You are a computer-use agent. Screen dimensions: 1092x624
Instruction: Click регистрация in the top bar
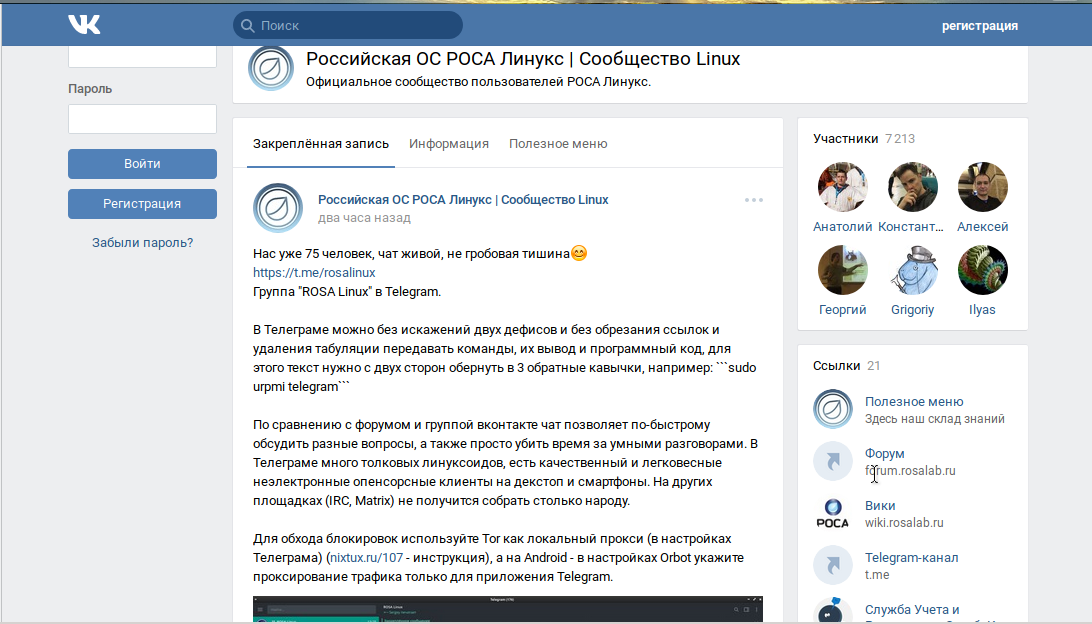[x=980, y=26]
